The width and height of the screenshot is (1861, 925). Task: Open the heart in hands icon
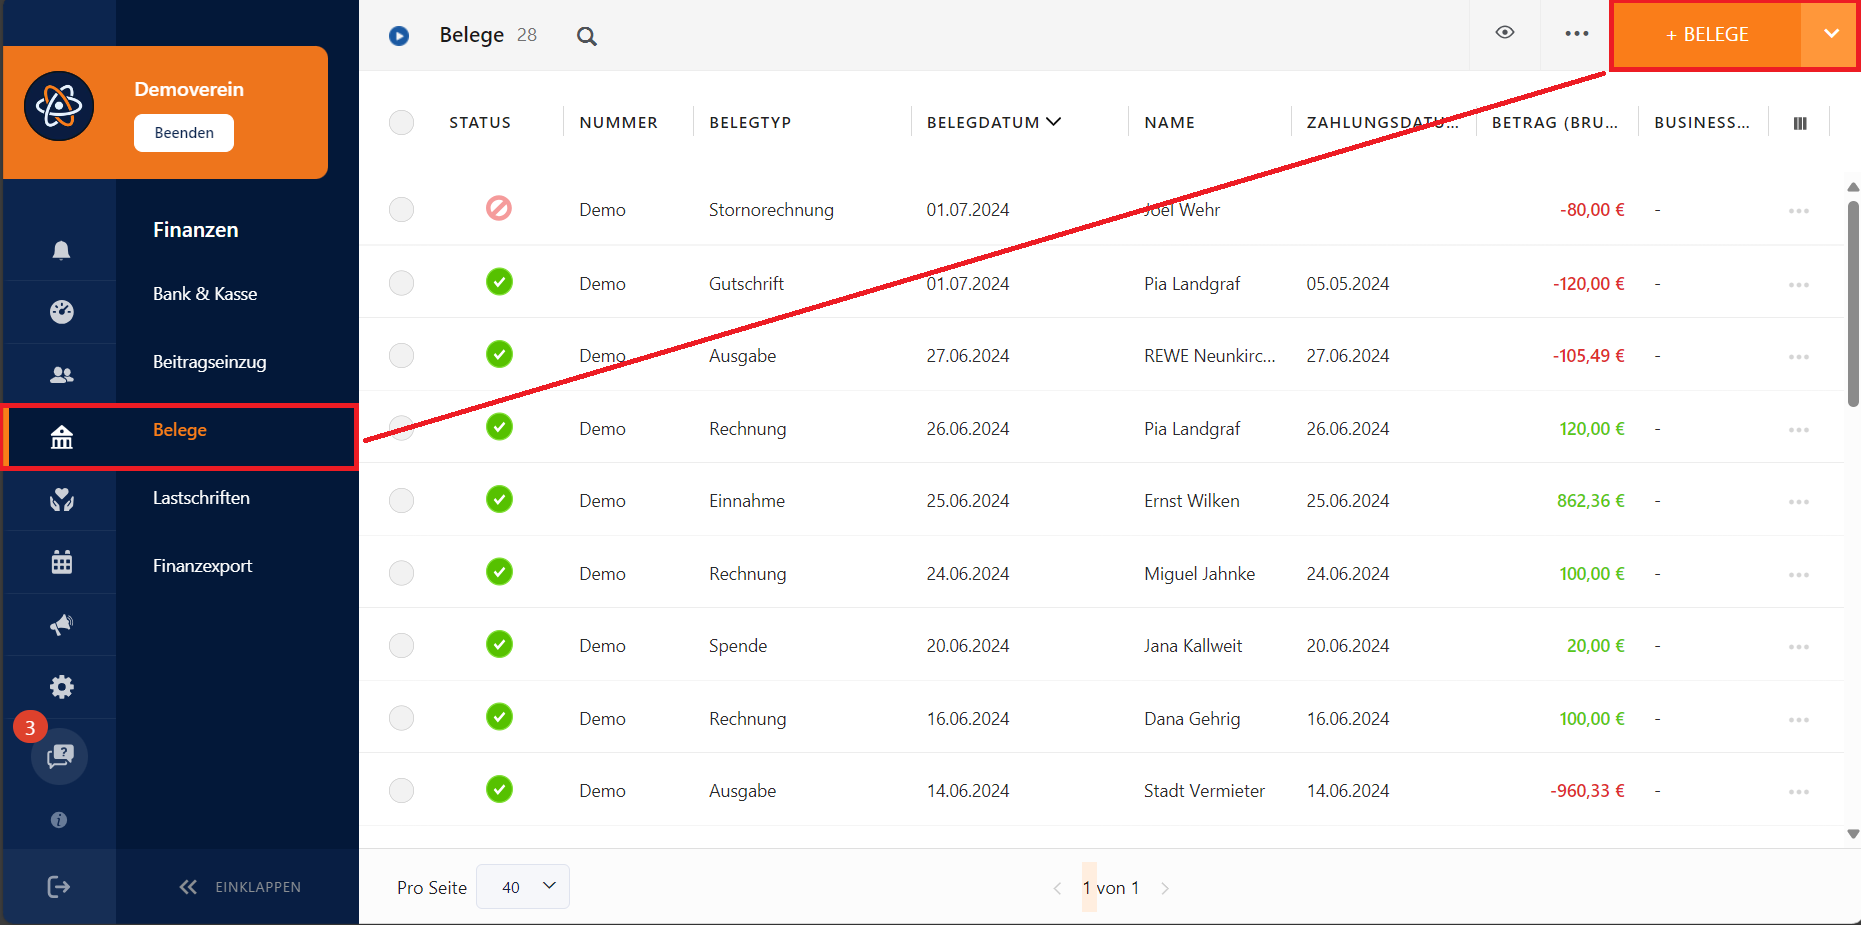point(61,499)
